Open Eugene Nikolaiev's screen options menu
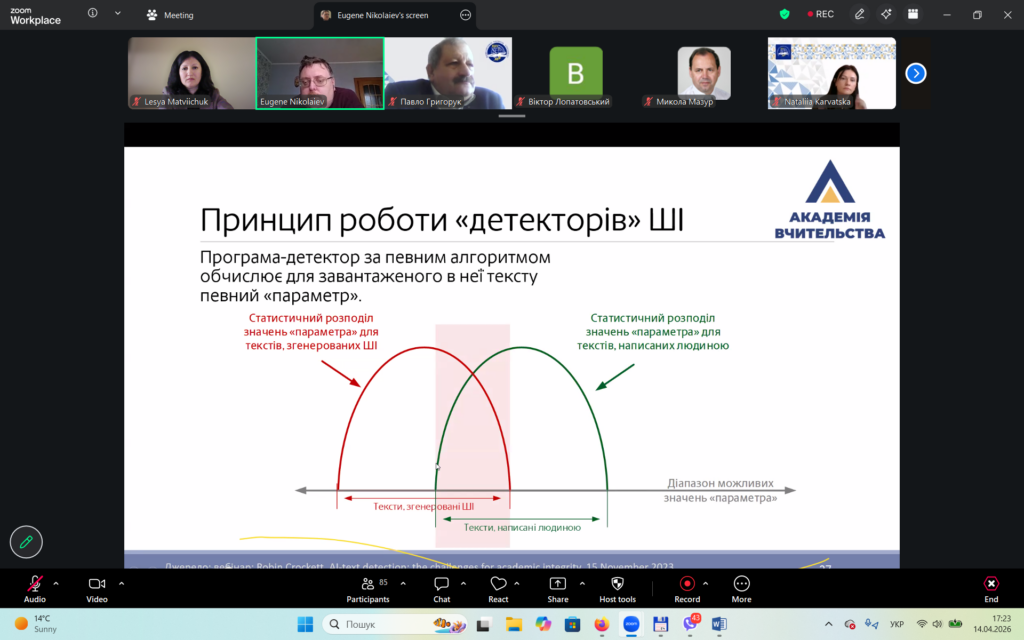The height and width of the screenshot is (640, 1024). point(465,15)
